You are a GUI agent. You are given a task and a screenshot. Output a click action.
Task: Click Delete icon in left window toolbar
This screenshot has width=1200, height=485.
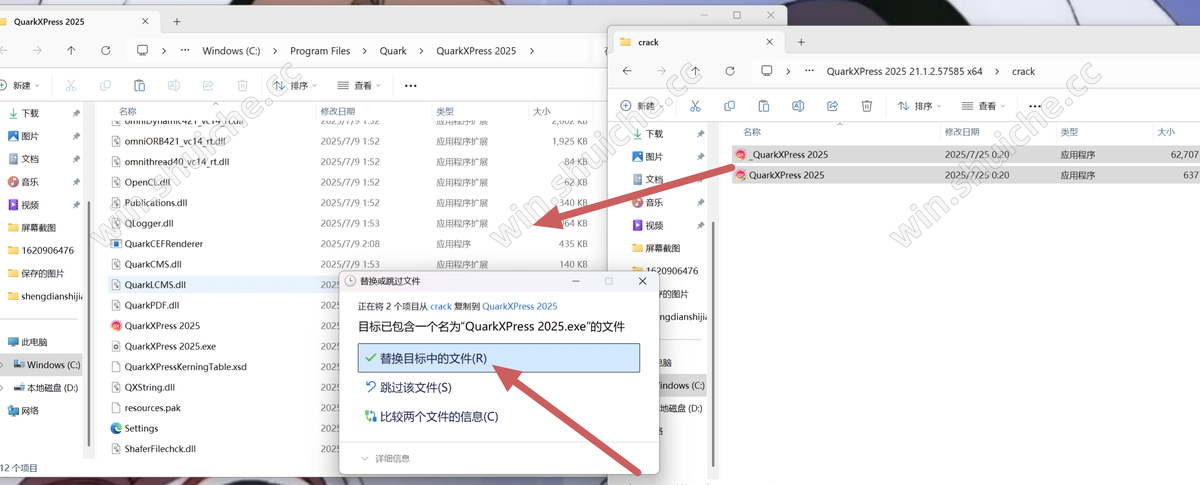[x=242, y=86]
